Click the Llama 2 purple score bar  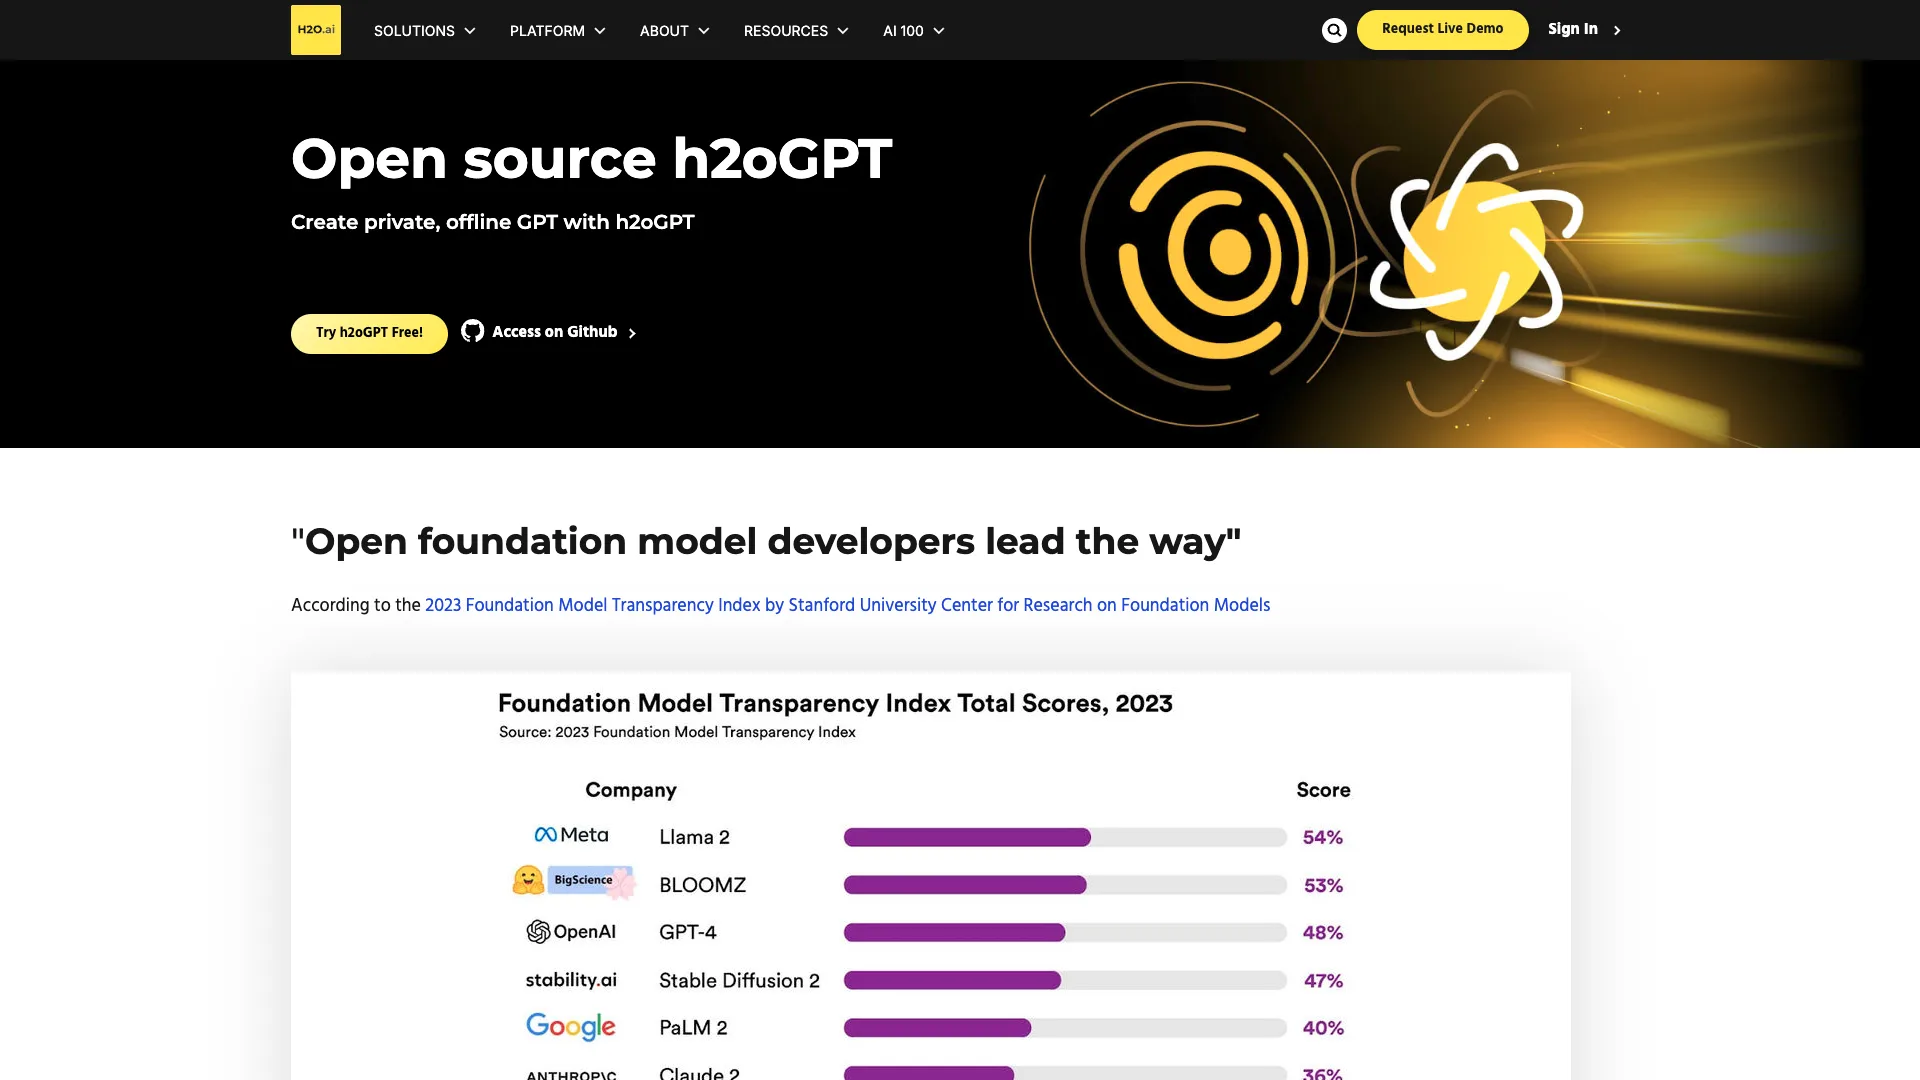(x=967, y=838)
